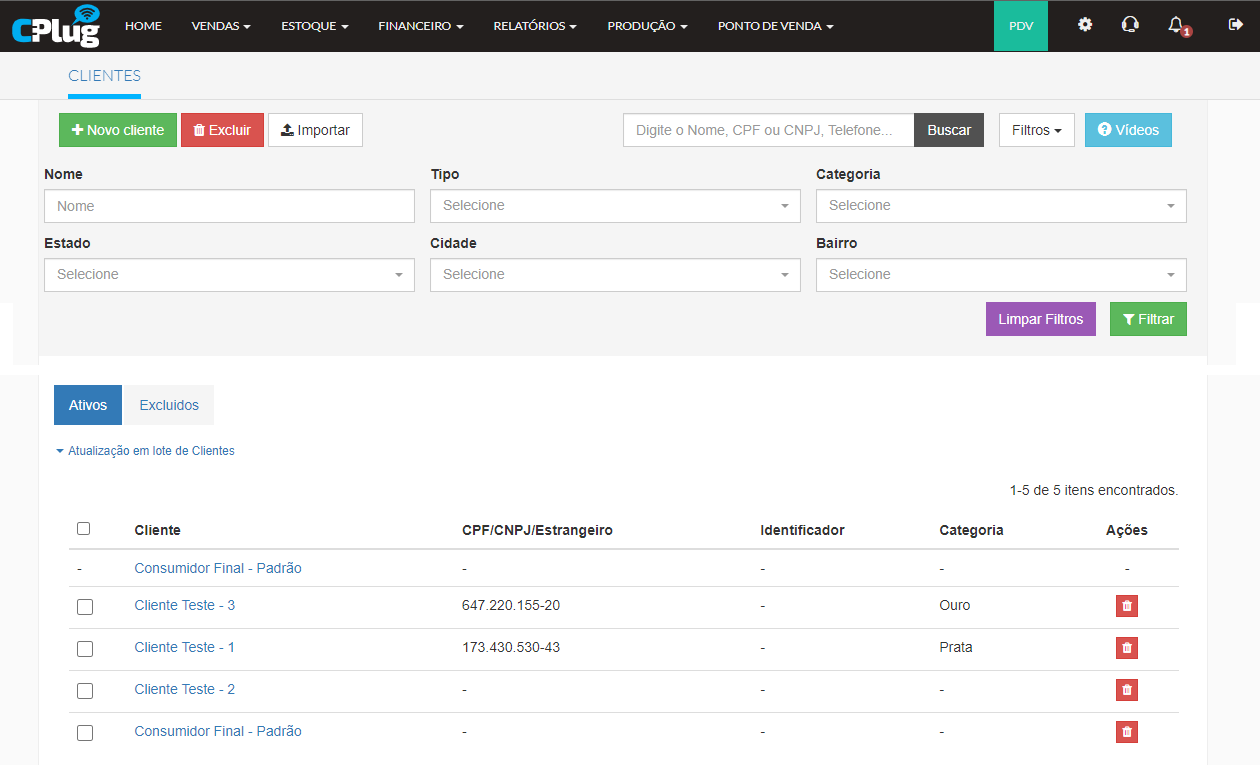This screenshot has width=1260, height=765.
Task: Click the Prata category cell
Action: [956, 647]
